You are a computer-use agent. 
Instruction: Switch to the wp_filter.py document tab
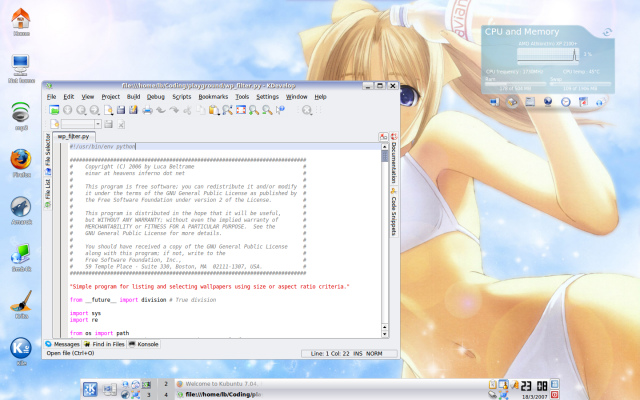pyautogui.click(x=71, y=135)
